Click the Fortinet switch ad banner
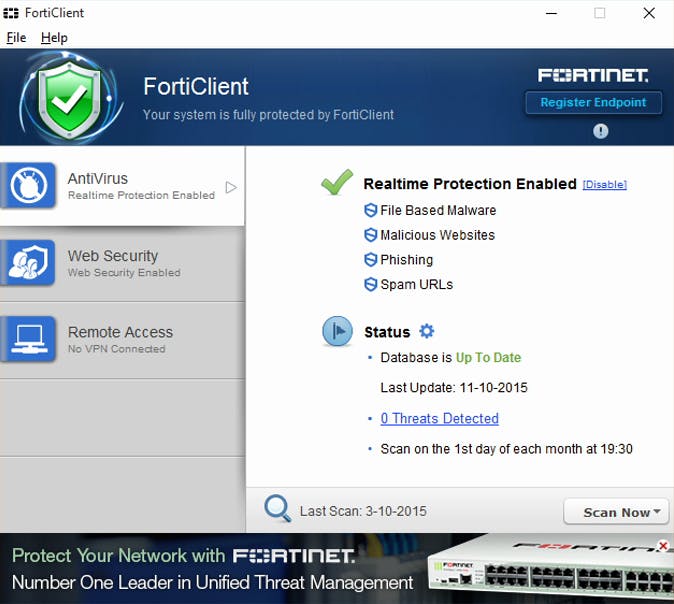 click(x=337, y=568)
